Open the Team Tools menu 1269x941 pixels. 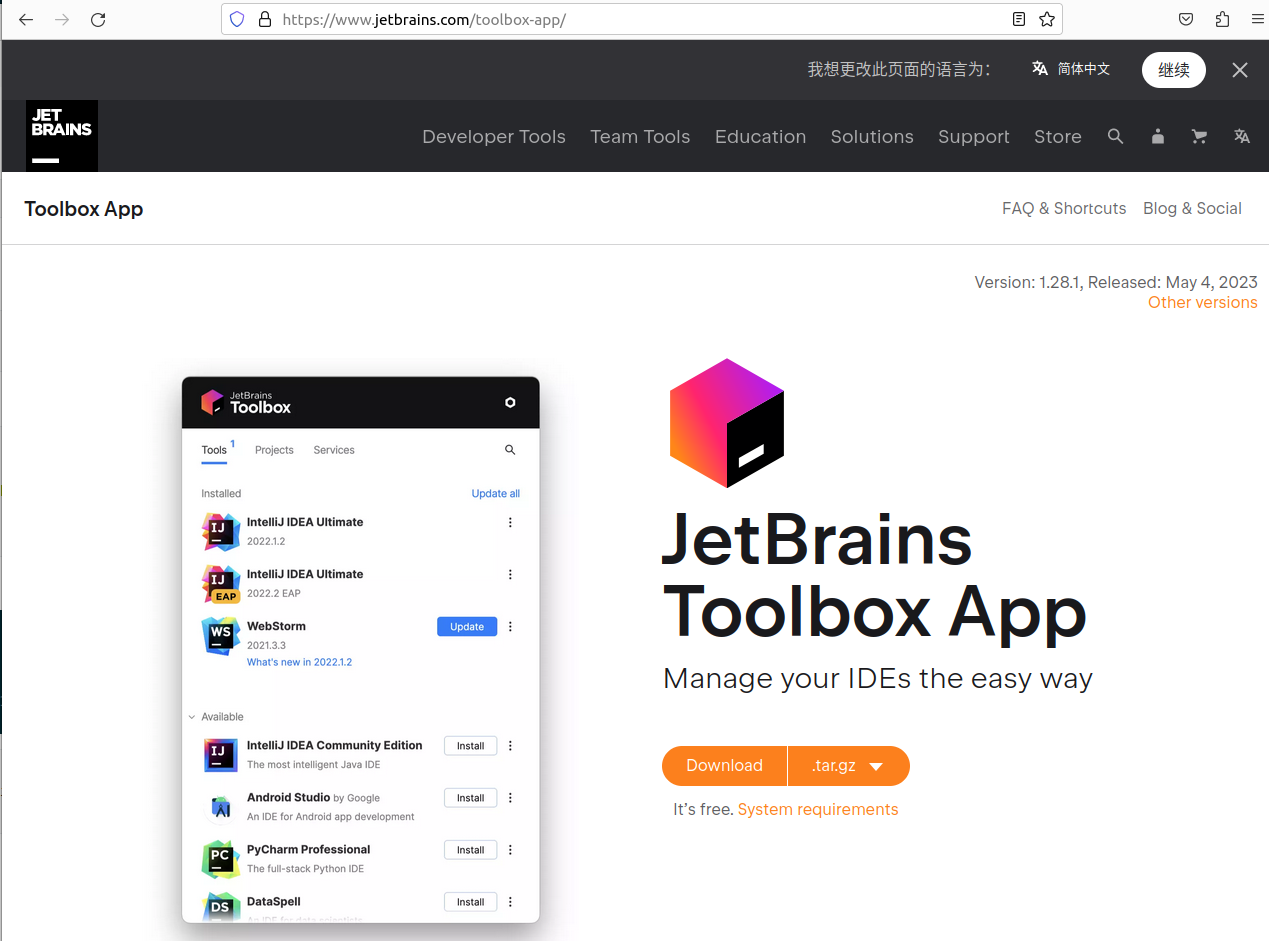(x=640, y=137)
